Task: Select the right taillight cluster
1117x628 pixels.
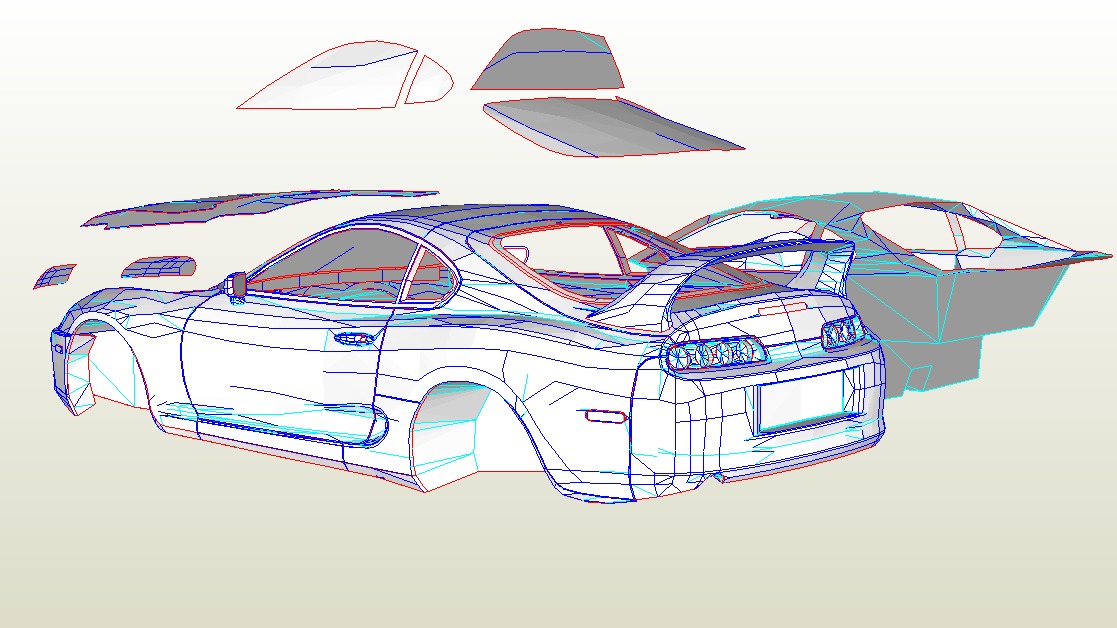Action: pyautogui.click(x=842, y=332)
